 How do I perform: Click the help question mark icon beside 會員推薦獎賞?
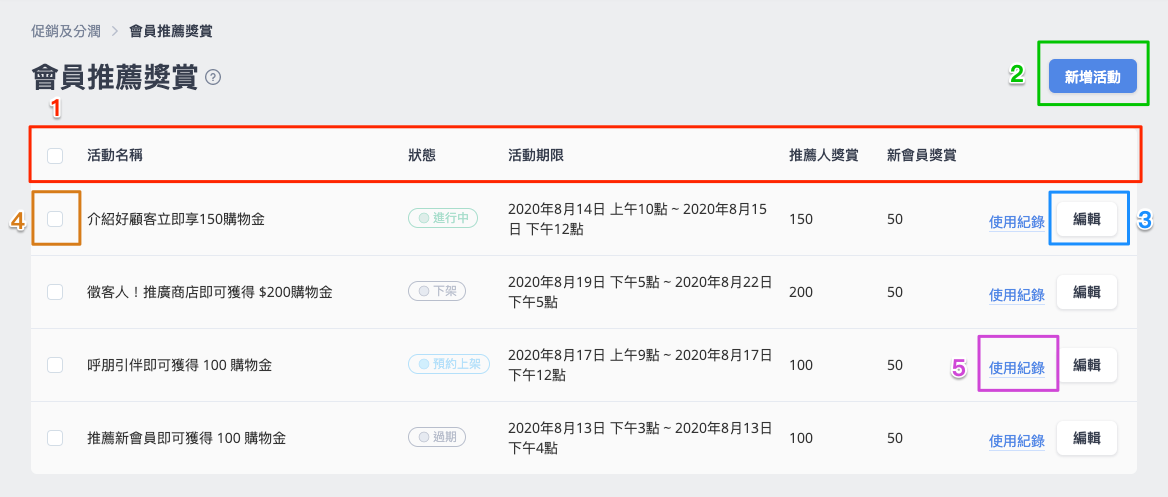(213, 77)
